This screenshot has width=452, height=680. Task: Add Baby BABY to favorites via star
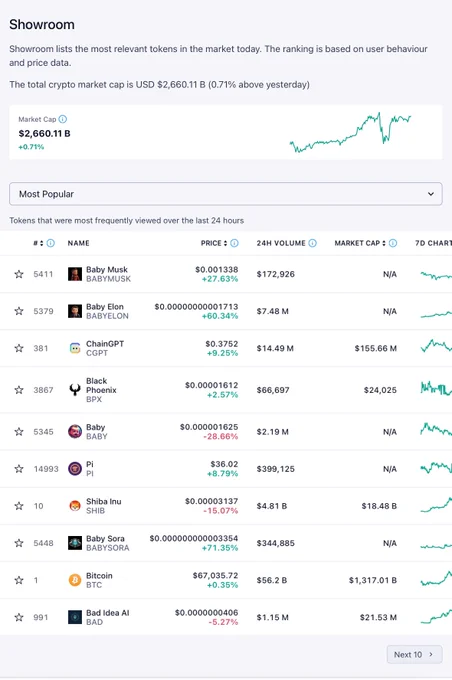click(19, 432)
